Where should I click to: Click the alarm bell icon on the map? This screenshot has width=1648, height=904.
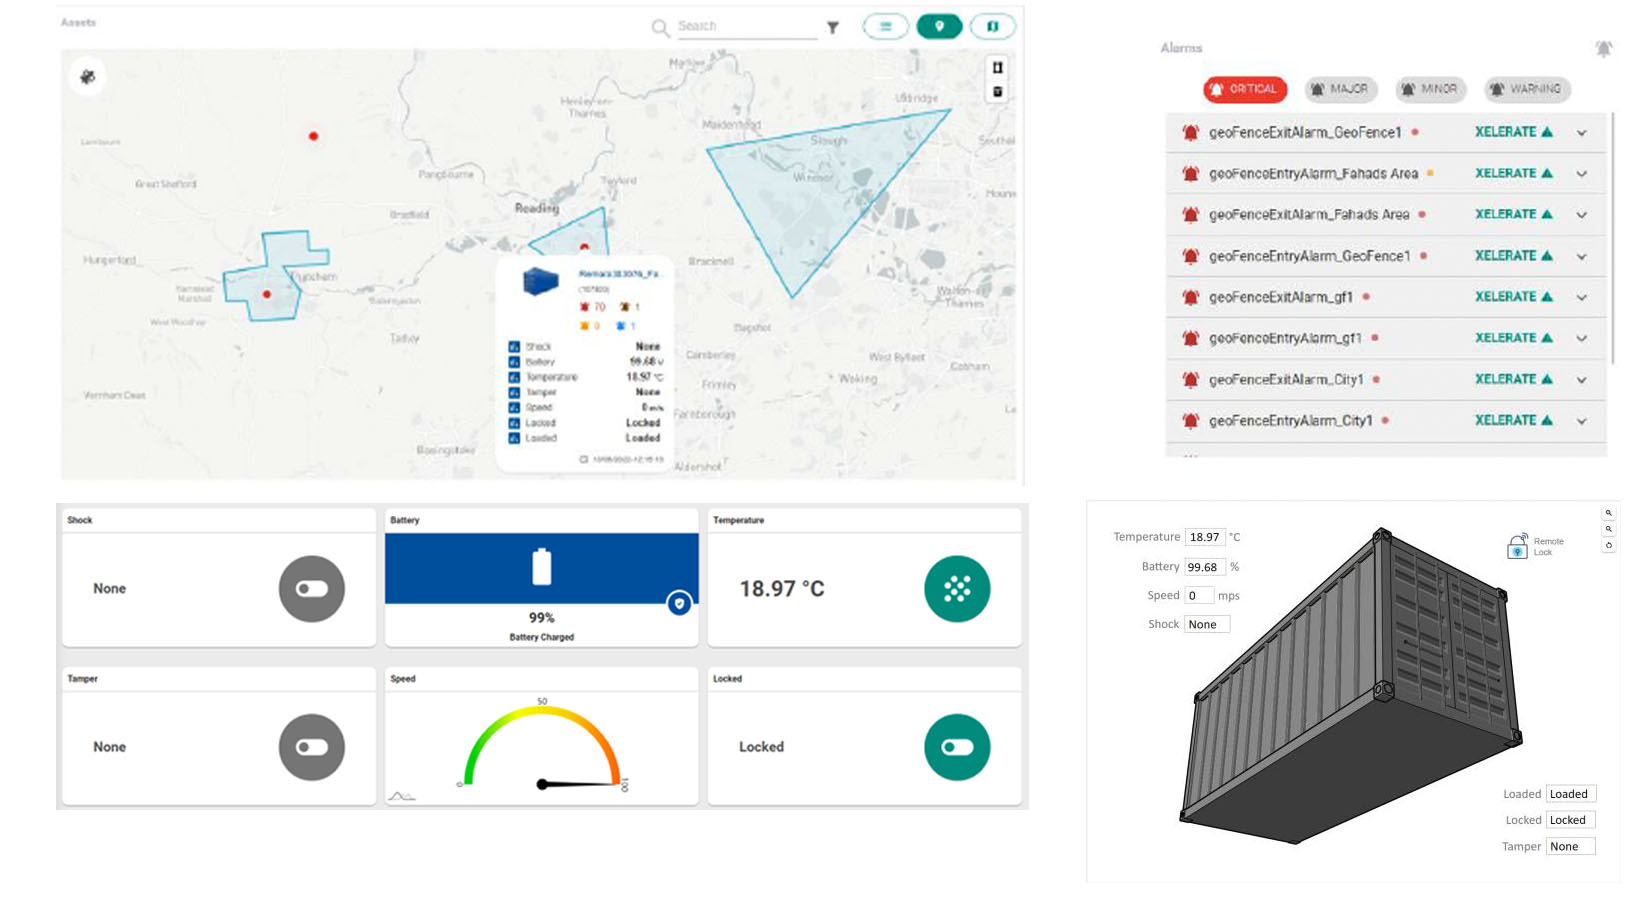tap(88, 77)
